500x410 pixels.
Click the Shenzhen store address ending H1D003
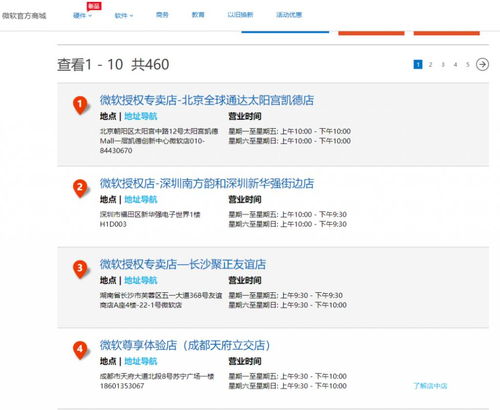tap(150, 219)
